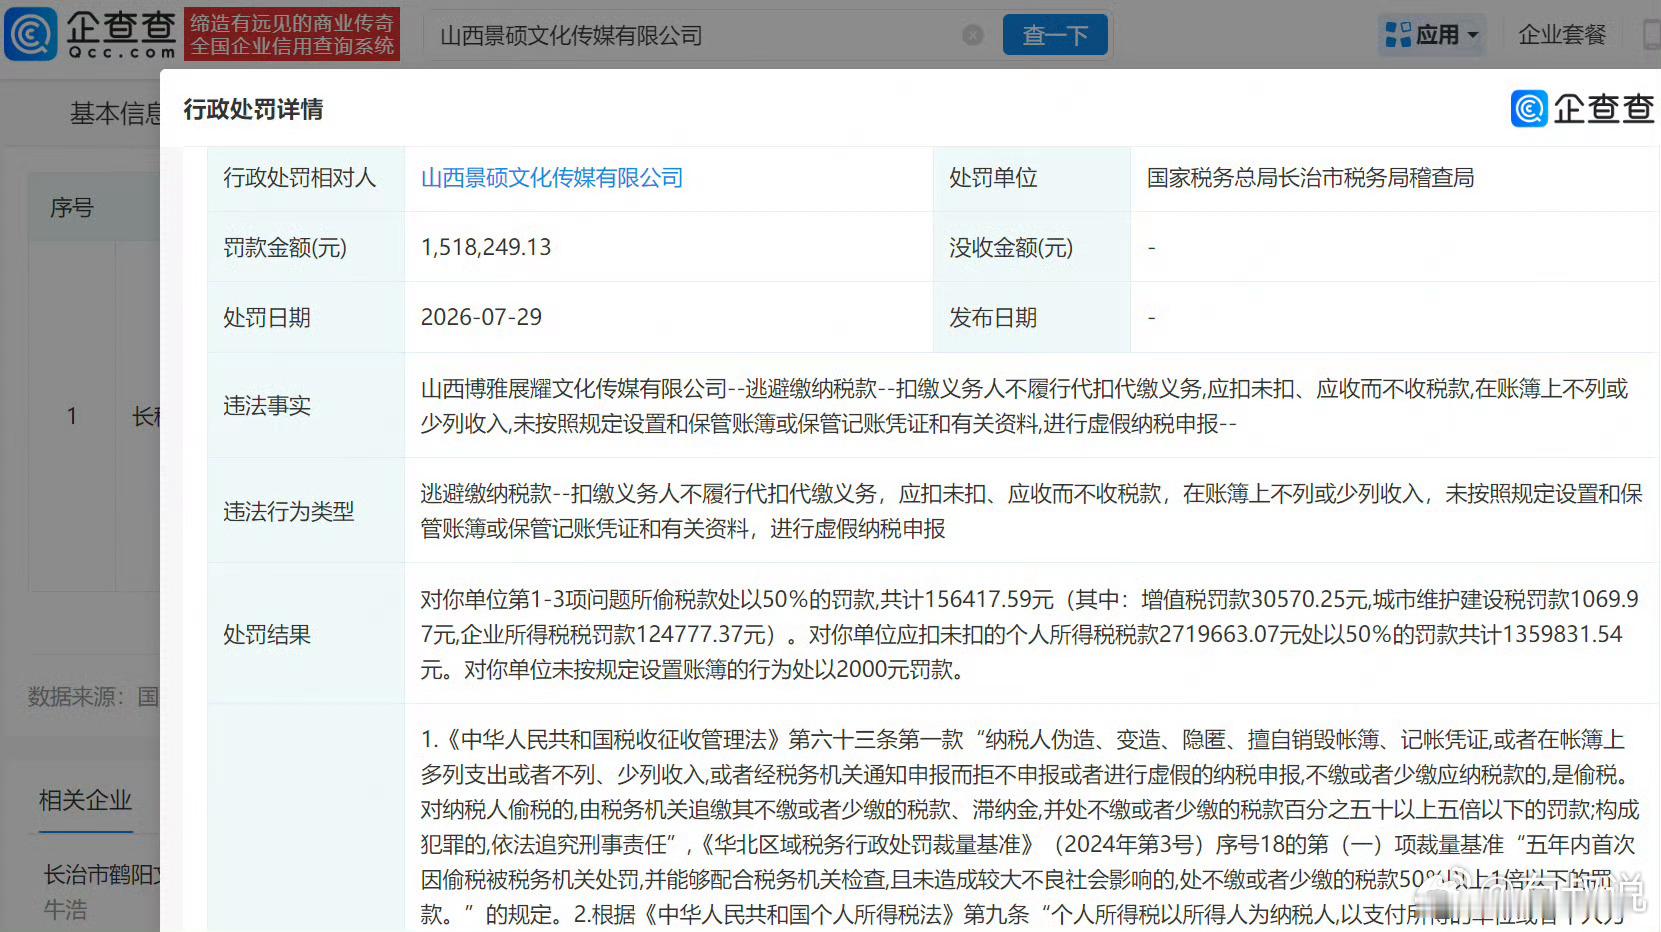The image size is (1661, 932).
Task: Click the company name search input field
Action: (696, 35)
